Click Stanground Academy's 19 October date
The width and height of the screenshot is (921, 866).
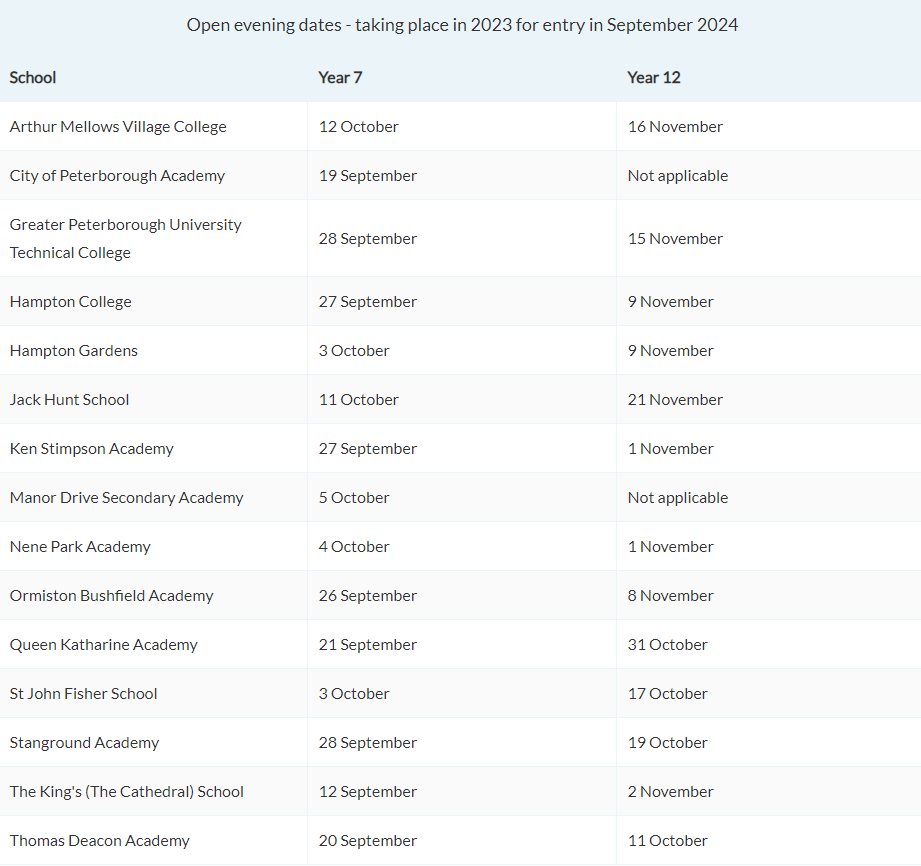tap(667, 743)
